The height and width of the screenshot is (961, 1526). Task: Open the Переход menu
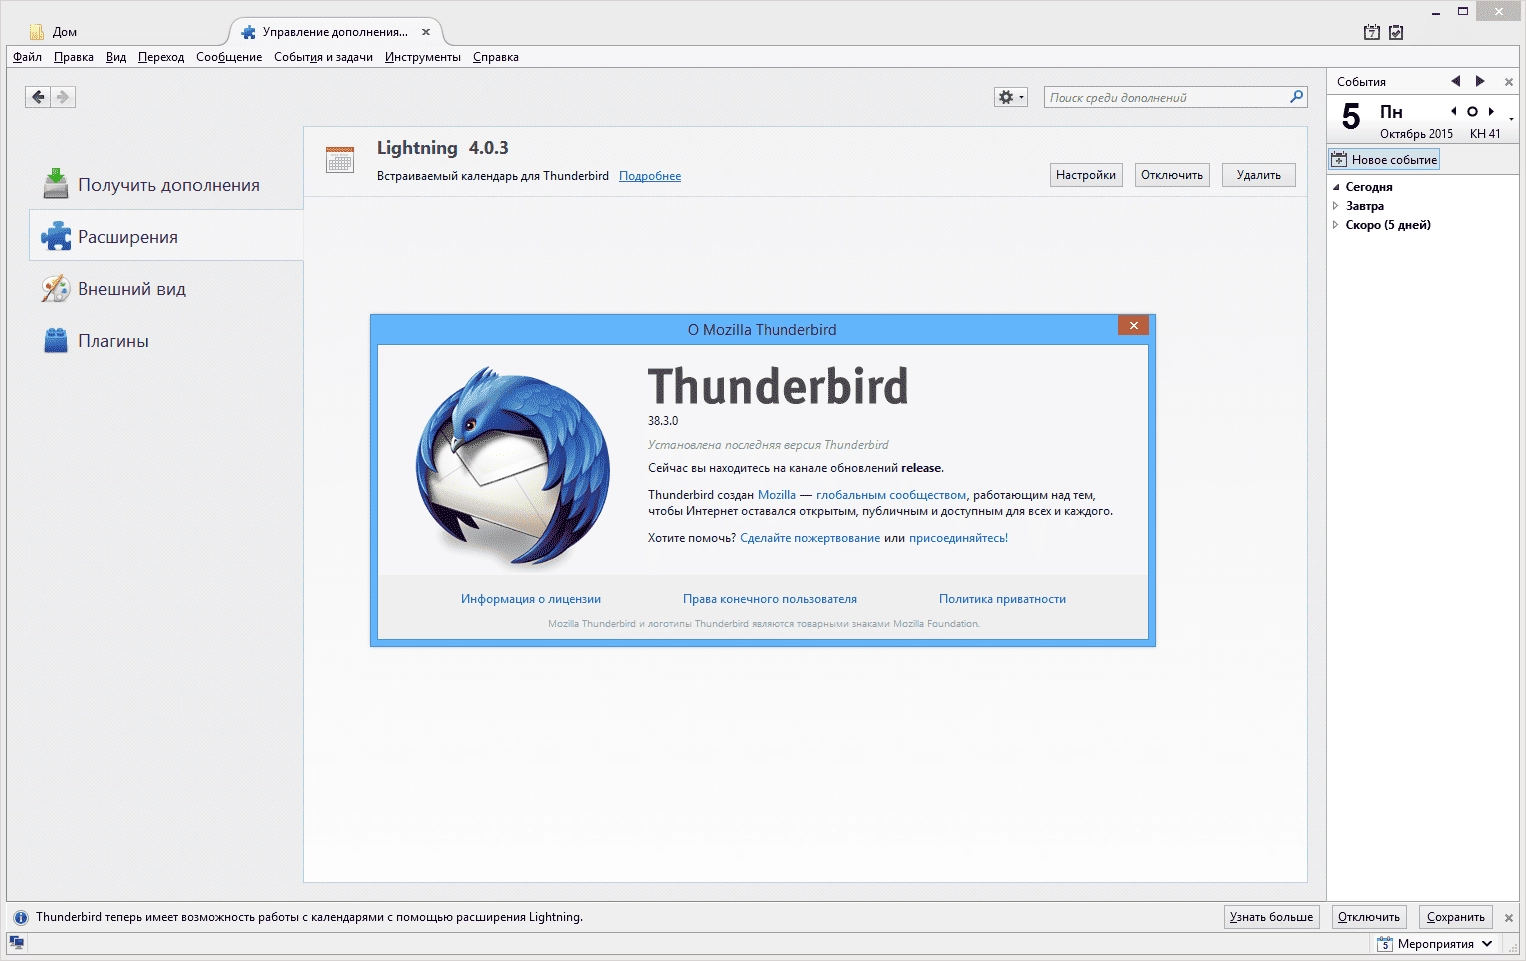point(161,57)
